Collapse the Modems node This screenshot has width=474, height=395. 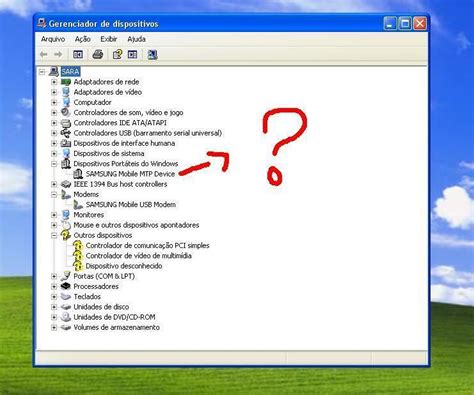tap(54, 194)
